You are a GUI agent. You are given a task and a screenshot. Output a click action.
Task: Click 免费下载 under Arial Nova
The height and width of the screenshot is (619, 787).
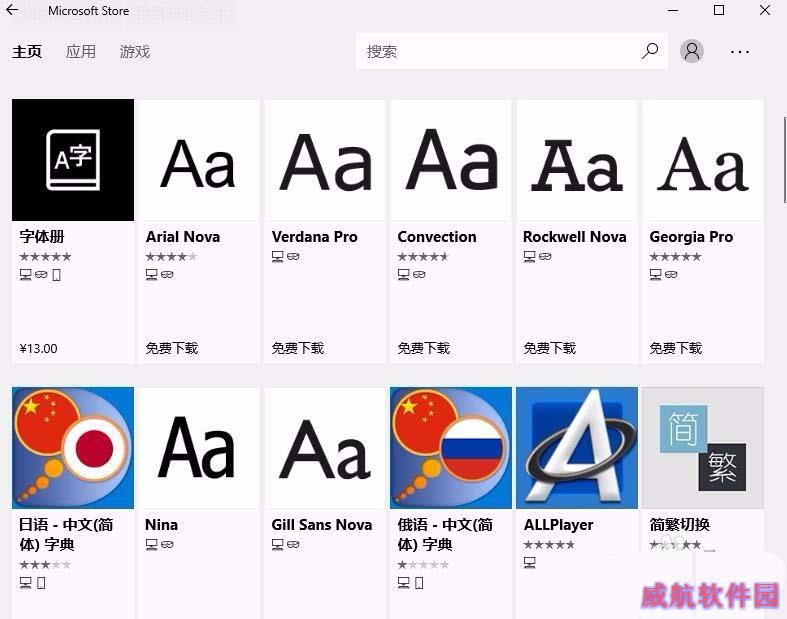[x=172, y=348]
